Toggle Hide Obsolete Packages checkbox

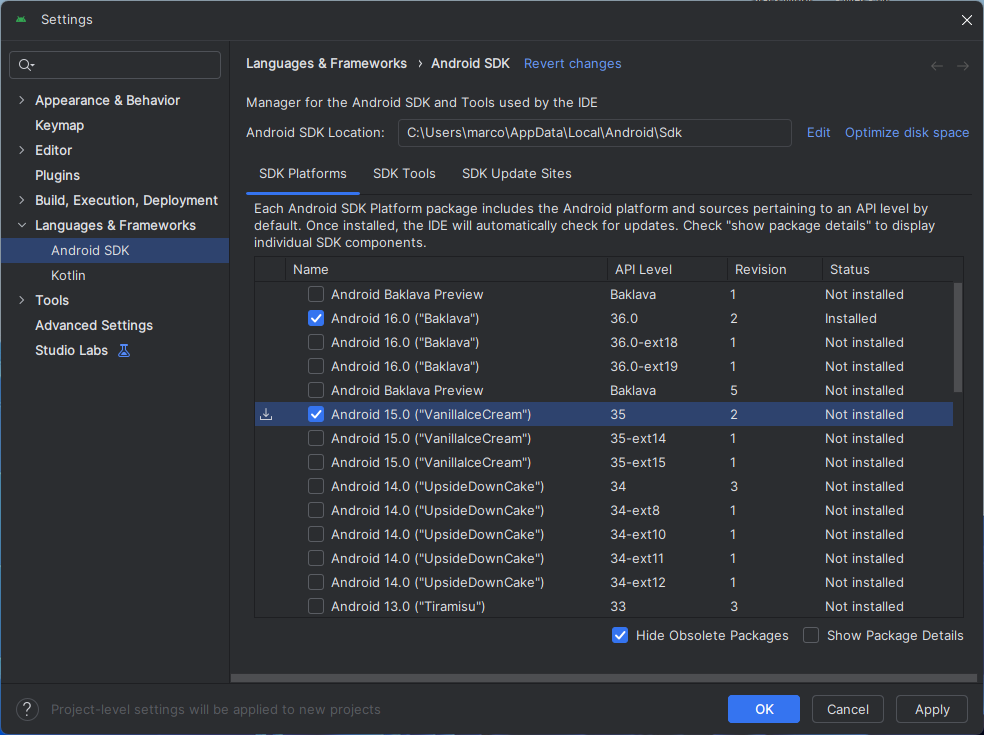(x=620, y=635)
